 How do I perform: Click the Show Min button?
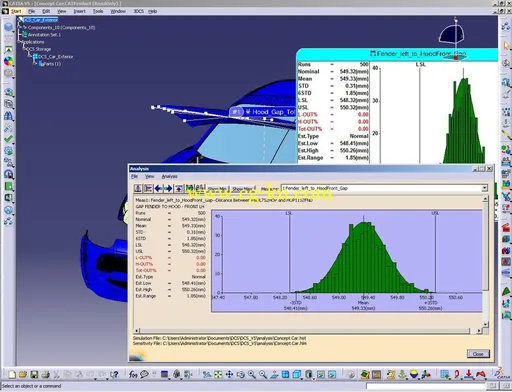(x=217, y=189)
